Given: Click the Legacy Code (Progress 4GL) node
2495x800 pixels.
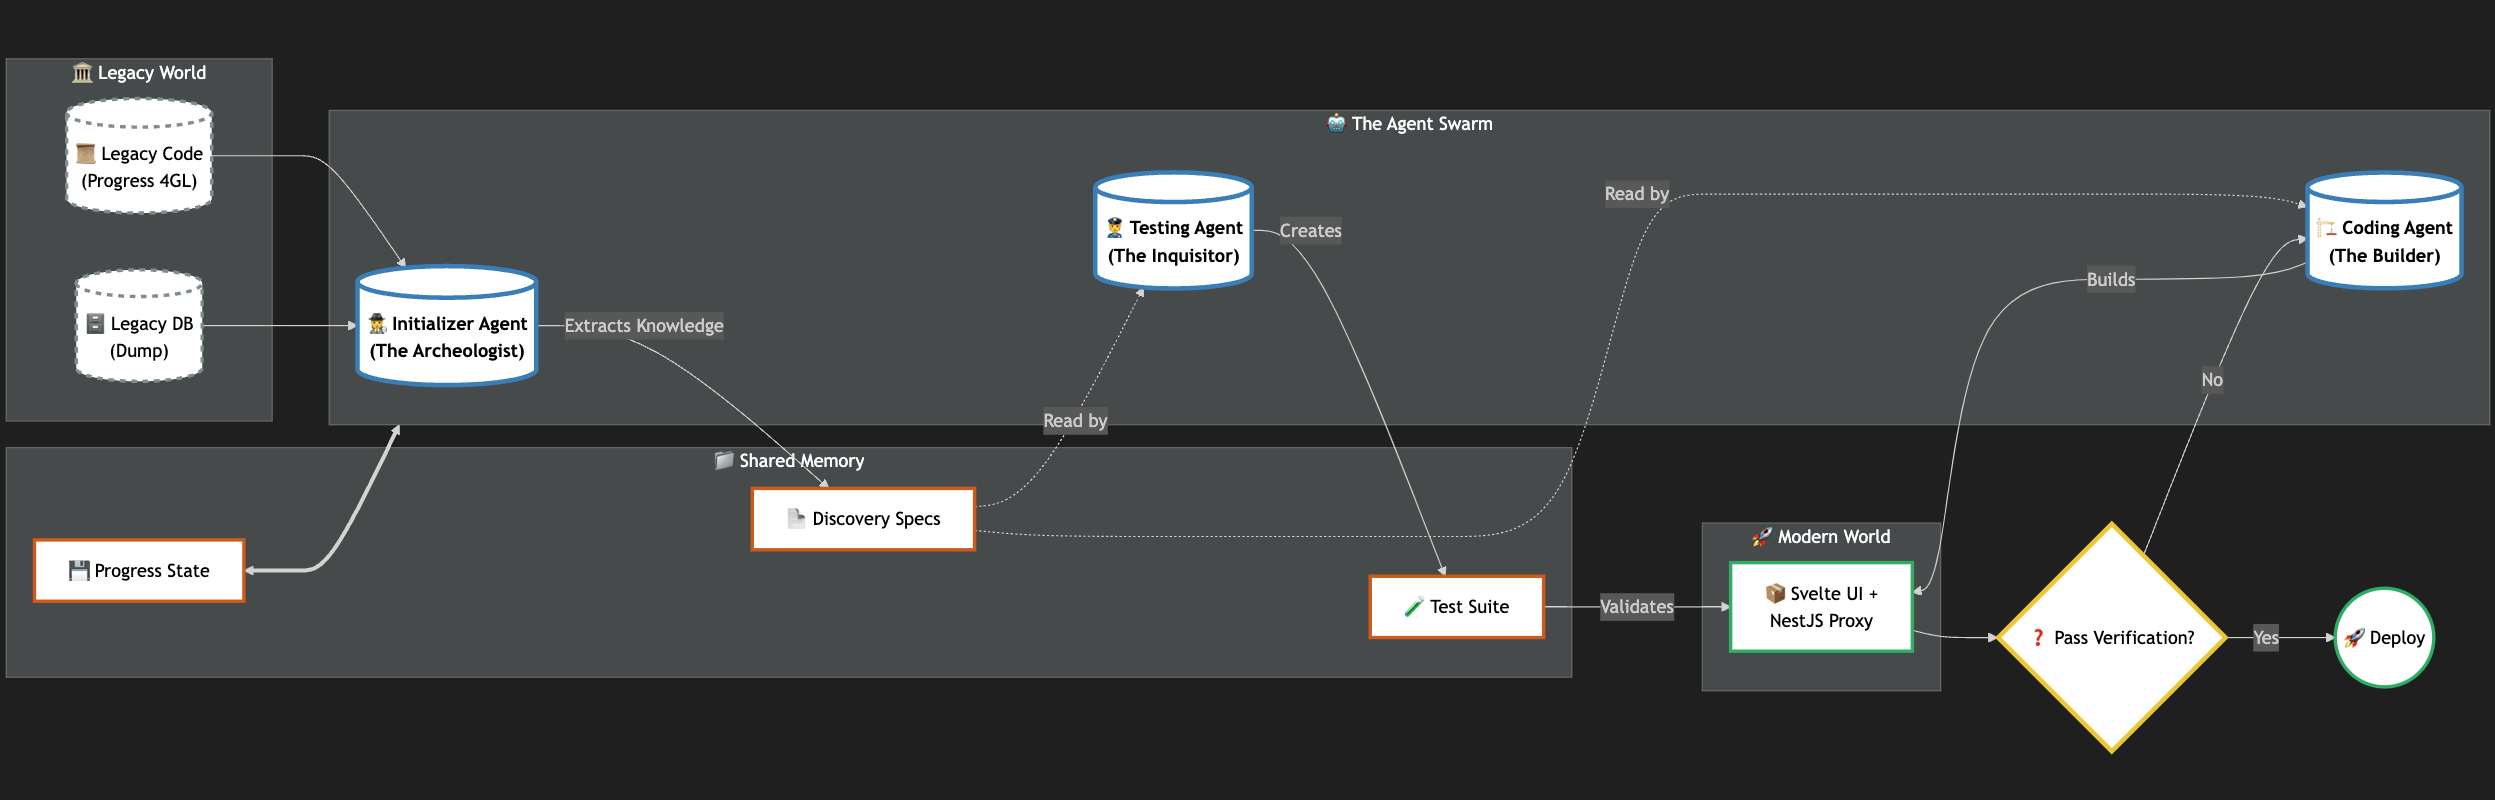Looking at the screenshot, I should pyautogui.click(x=139, y=166).
